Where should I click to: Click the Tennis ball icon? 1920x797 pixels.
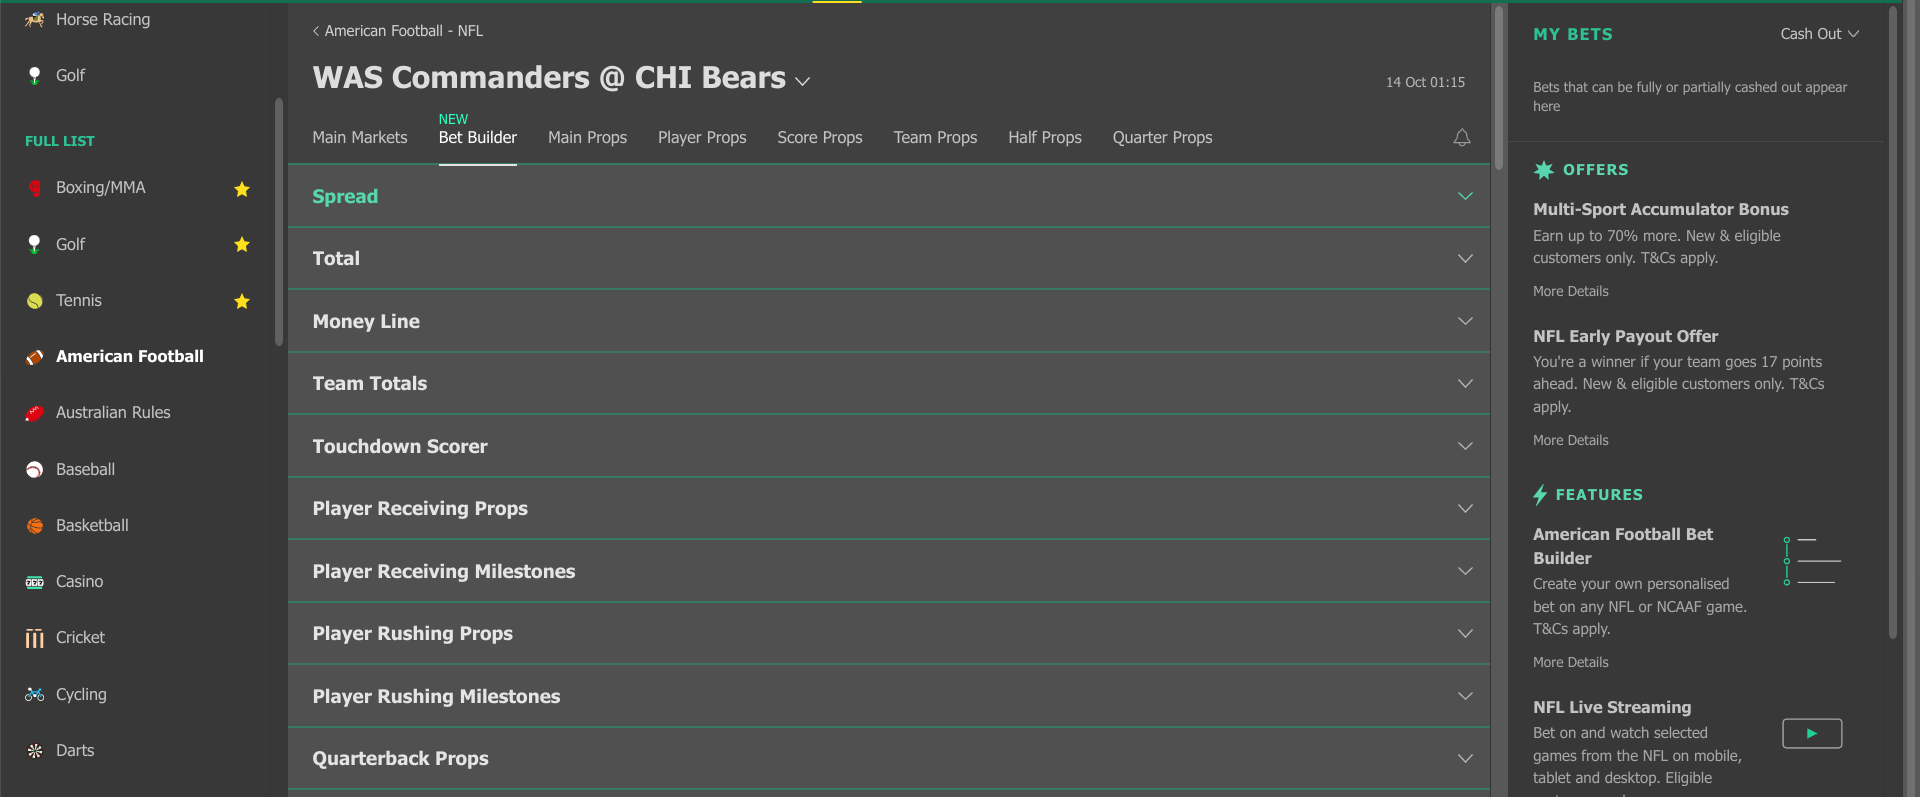click(35, 301)
